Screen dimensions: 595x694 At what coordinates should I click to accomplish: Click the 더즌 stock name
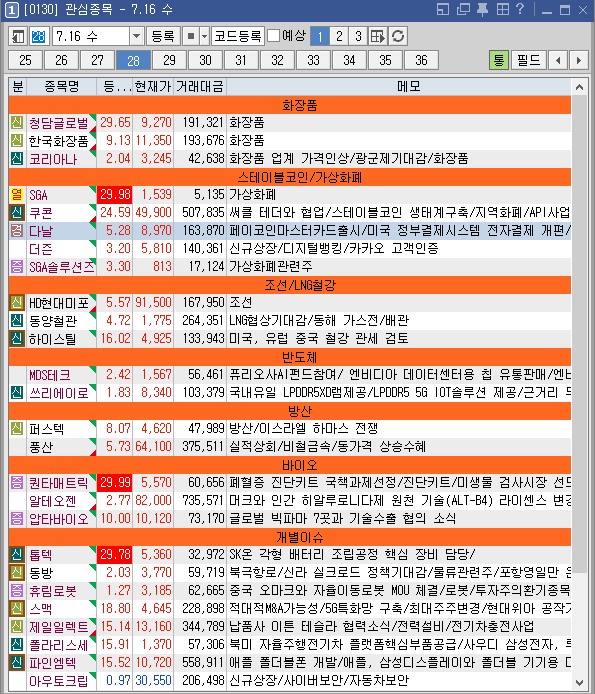pyautogui.click(x=41, y=249)
